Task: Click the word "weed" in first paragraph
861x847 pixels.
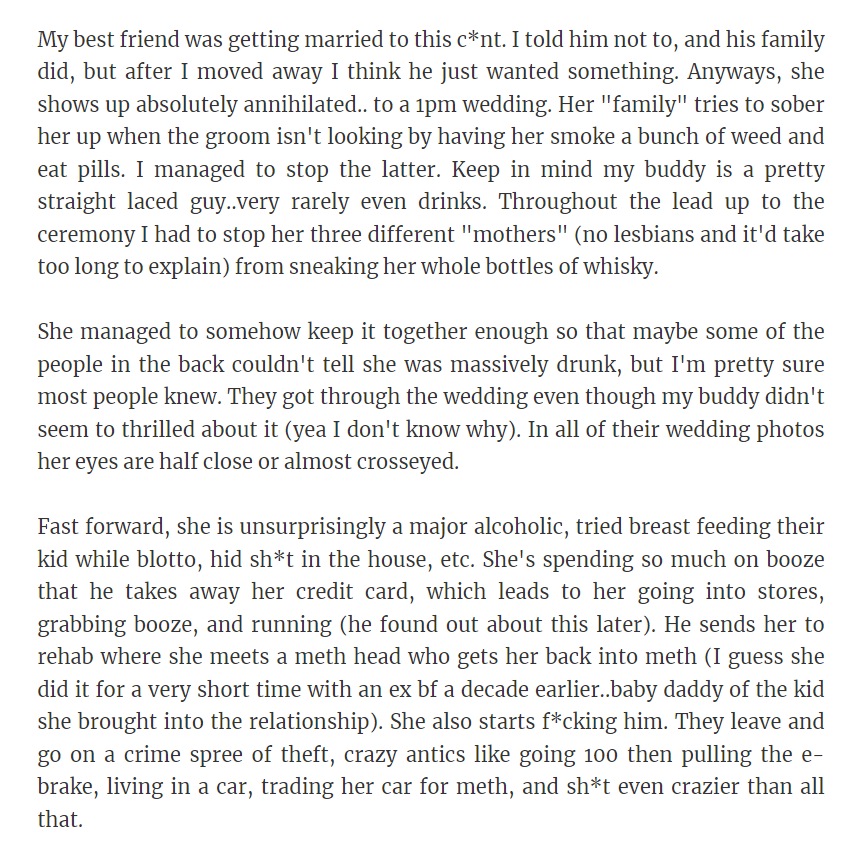Action: [x=763, y=137]
